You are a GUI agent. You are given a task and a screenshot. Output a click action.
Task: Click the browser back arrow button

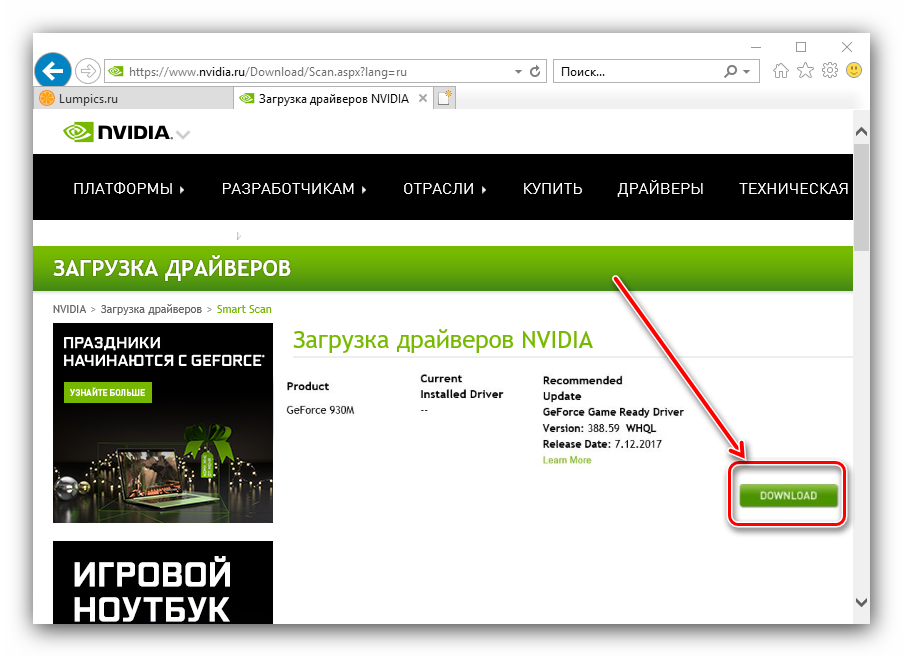51,71
